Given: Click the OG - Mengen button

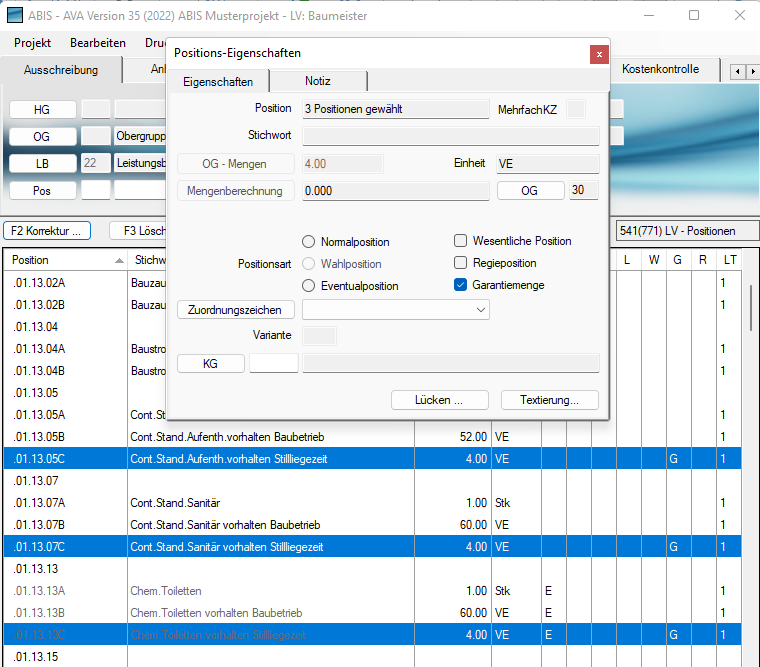Looking at the screenshot, I should [235, 164].
